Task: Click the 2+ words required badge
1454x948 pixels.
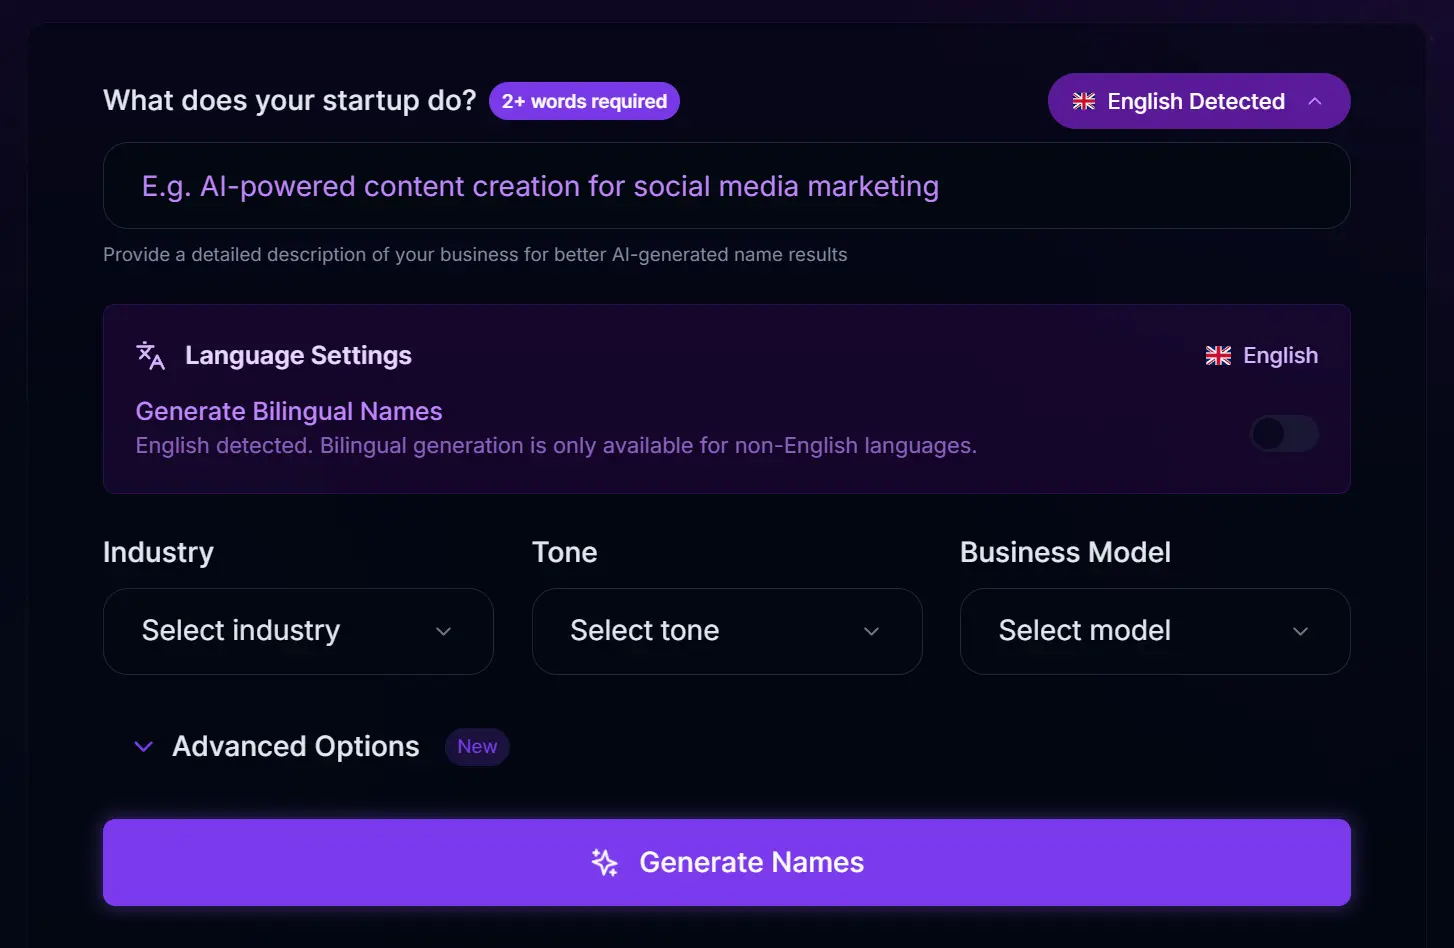Action: pyautogui.click(x=584, y=101)
